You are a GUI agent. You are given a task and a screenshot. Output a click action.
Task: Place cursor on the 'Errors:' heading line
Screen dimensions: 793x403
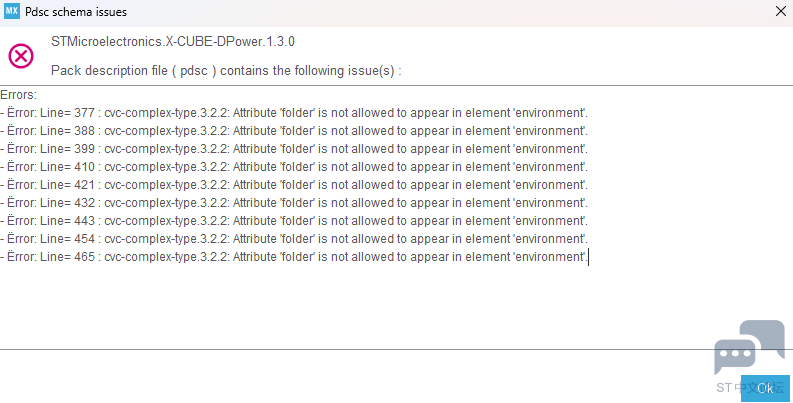[x=19, y=95]
